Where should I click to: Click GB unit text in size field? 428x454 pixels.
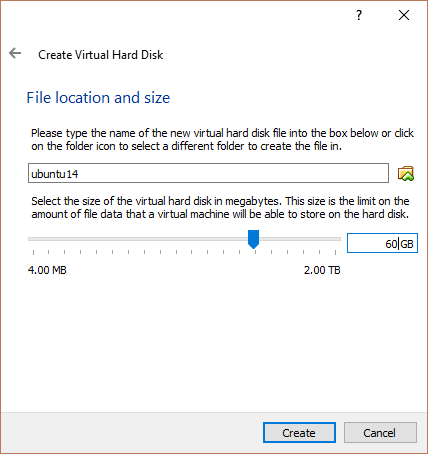pos(407,244)
